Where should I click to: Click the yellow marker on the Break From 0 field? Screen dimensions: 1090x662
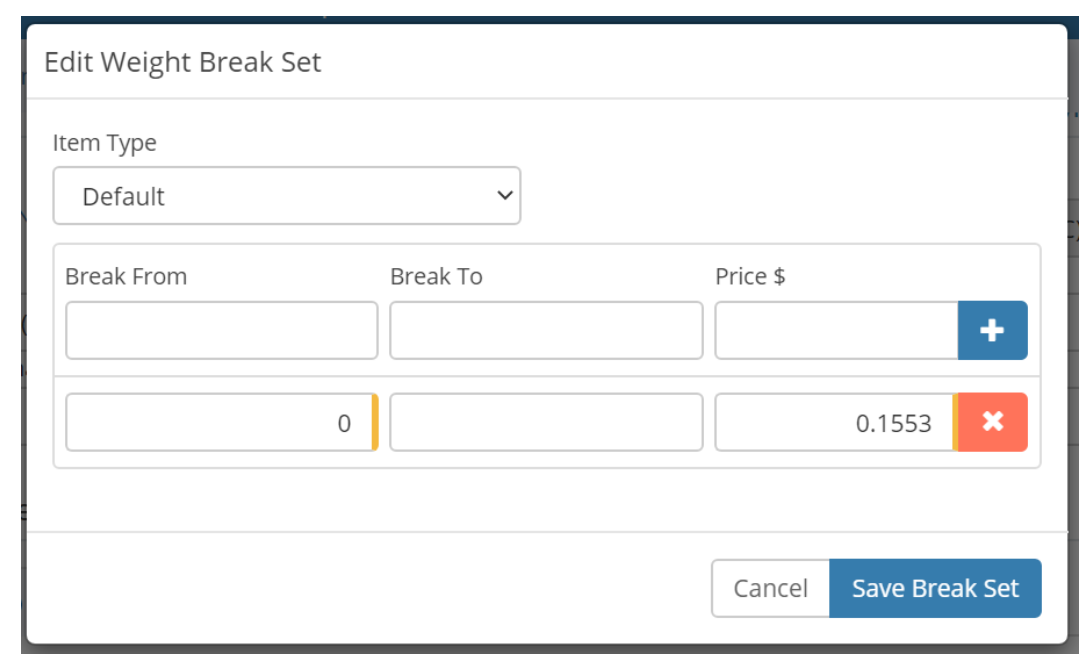pos(375,422)
